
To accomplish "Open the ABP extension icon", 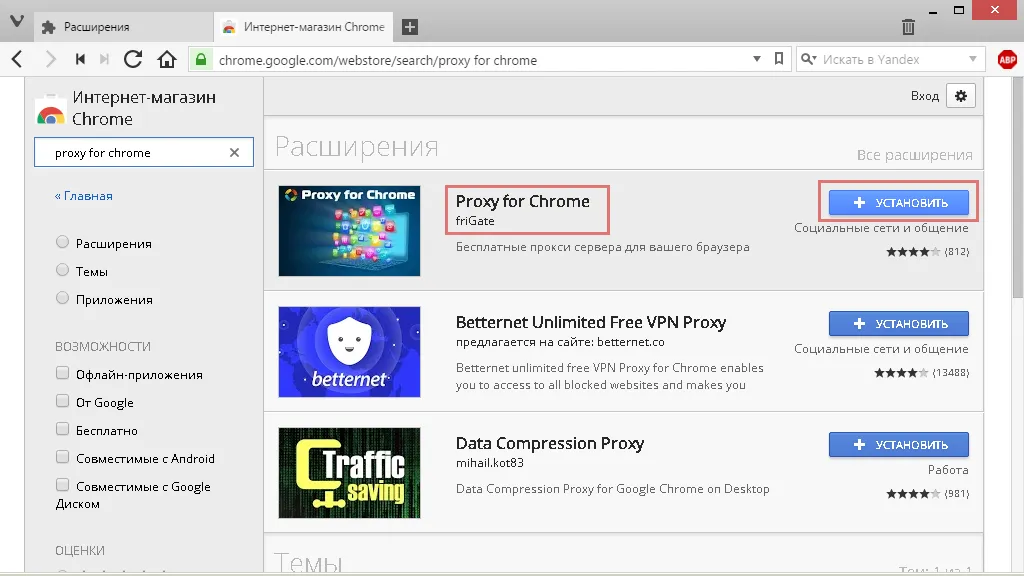I will (1008, 59).
